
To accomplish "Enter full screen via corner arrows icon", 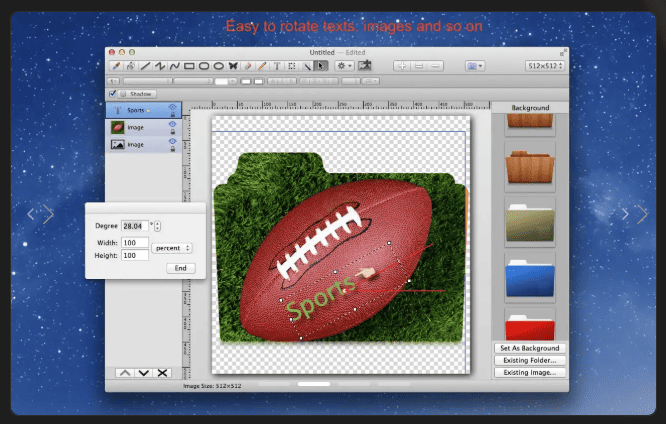I will pyautogui.click(x=562, y=53).
